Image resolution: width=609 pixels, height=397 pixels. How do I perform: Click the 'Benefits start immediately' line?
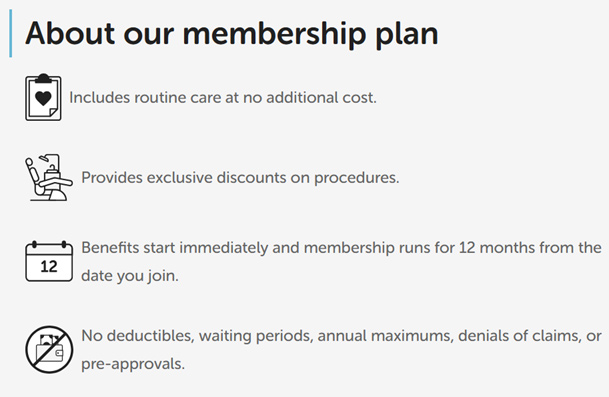point(341,248)
